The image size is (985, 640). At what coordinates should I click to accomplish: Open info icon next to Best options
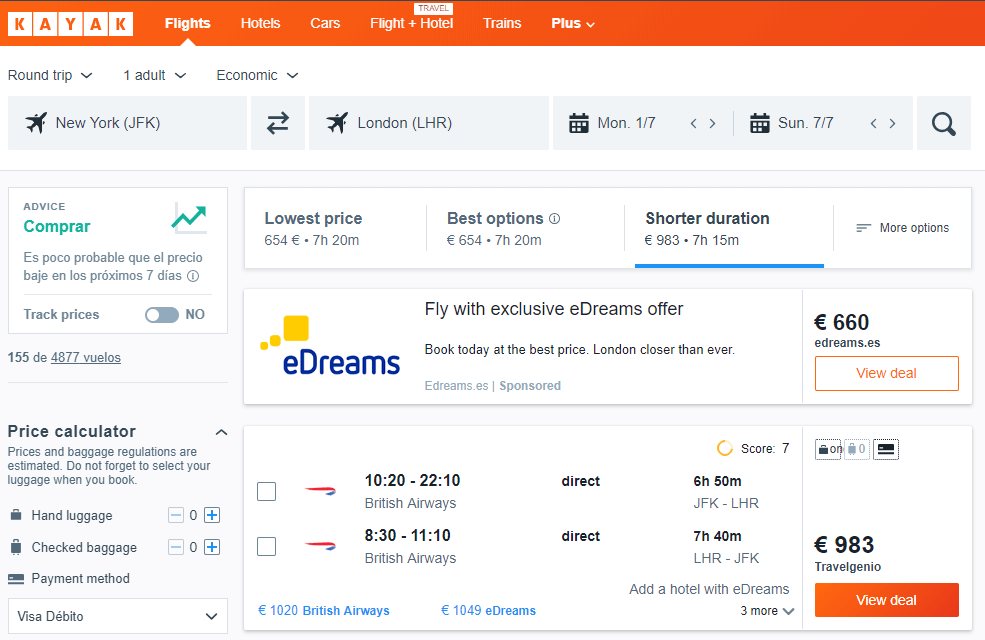[x=554, y=219]
